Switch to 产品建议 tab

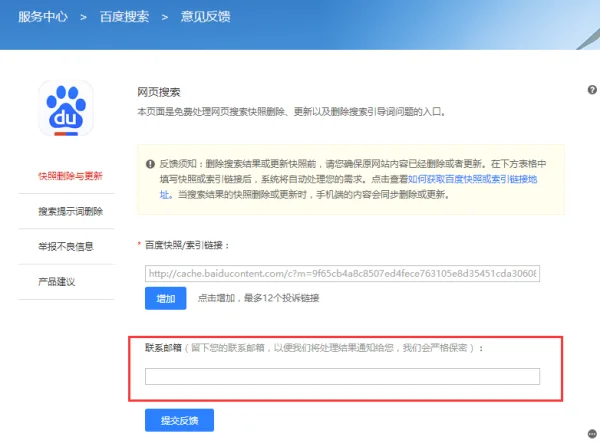tap(57, 282)
